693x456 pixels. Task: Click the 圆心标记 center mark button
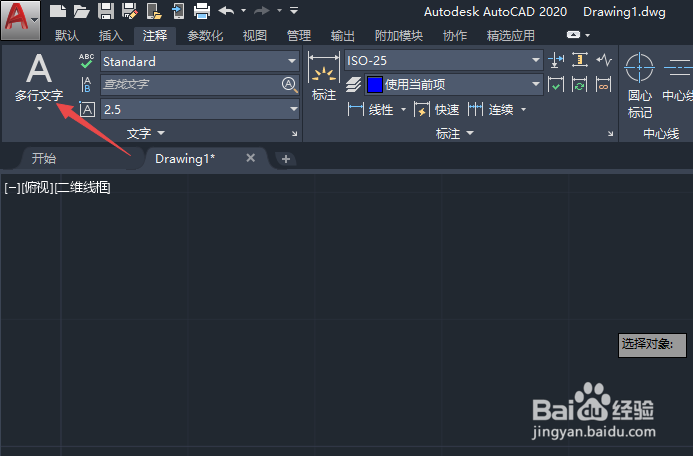(x=640, y=86)
